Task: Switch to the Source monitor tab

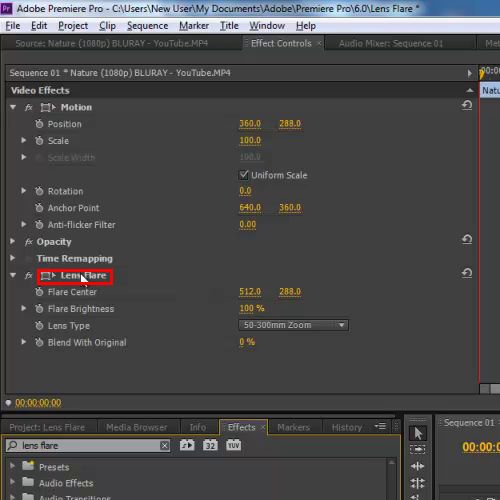Action: (112, 43)
